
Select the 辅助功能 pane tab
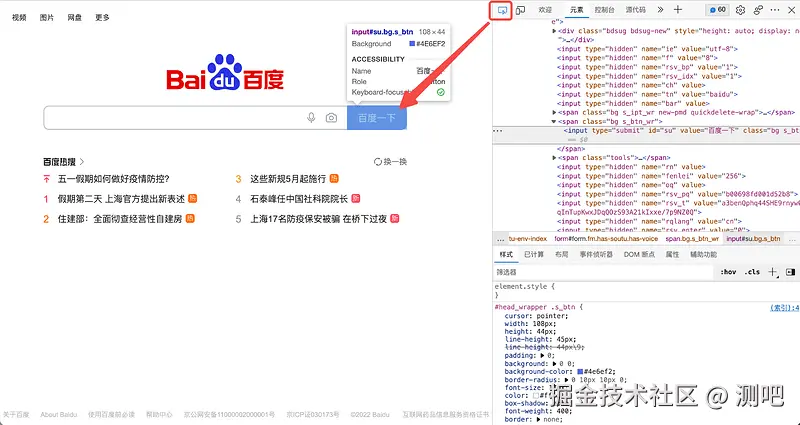tap(704, 255)
